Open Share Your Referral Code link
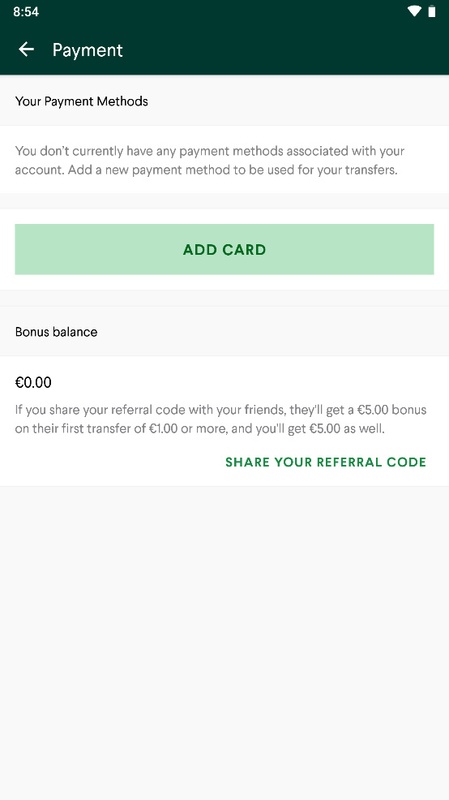449x800 pixels. tap(326, 462)
